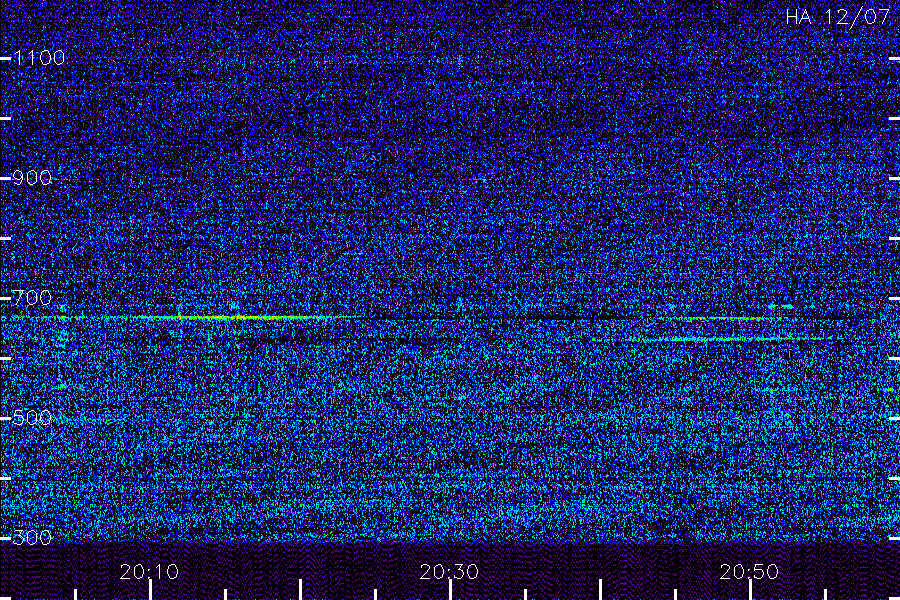This screenshot has width=900, height=600.
Task: Click the tall tick mark below 20:10
Action: click(x=150, y=590)
